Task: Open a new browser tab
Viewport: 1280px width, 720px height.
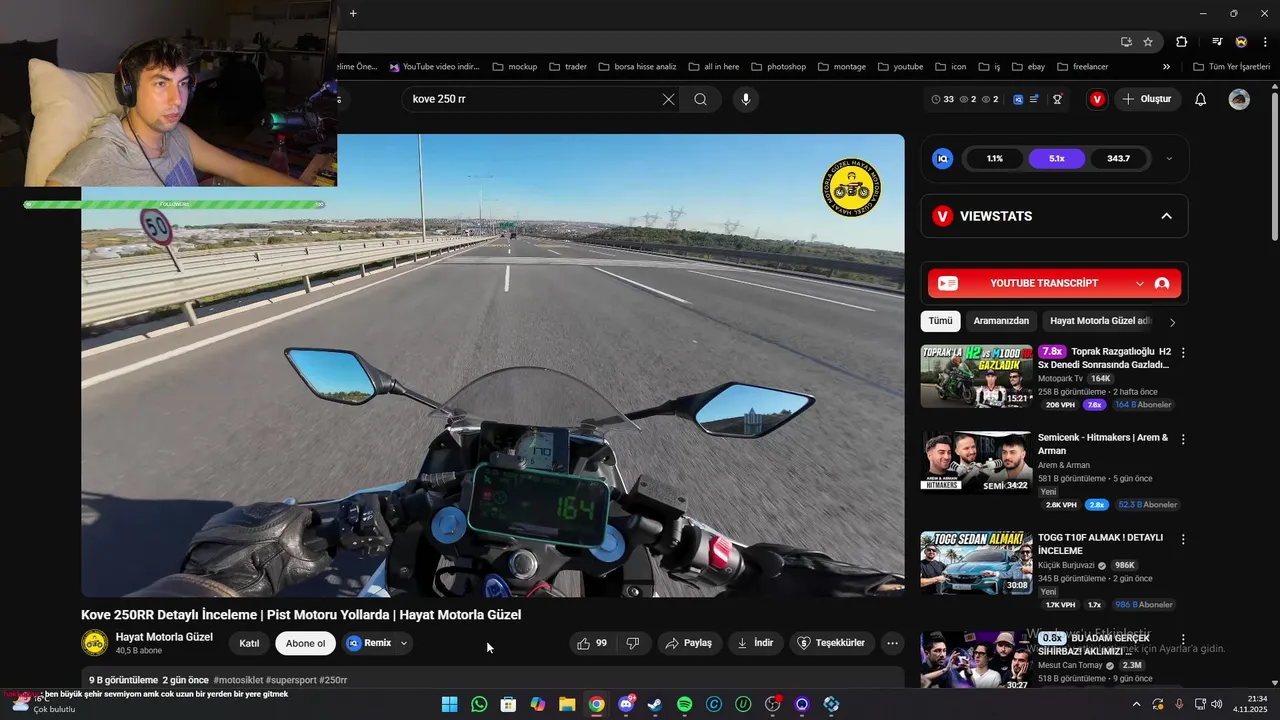Action: (x=353, y=13)
